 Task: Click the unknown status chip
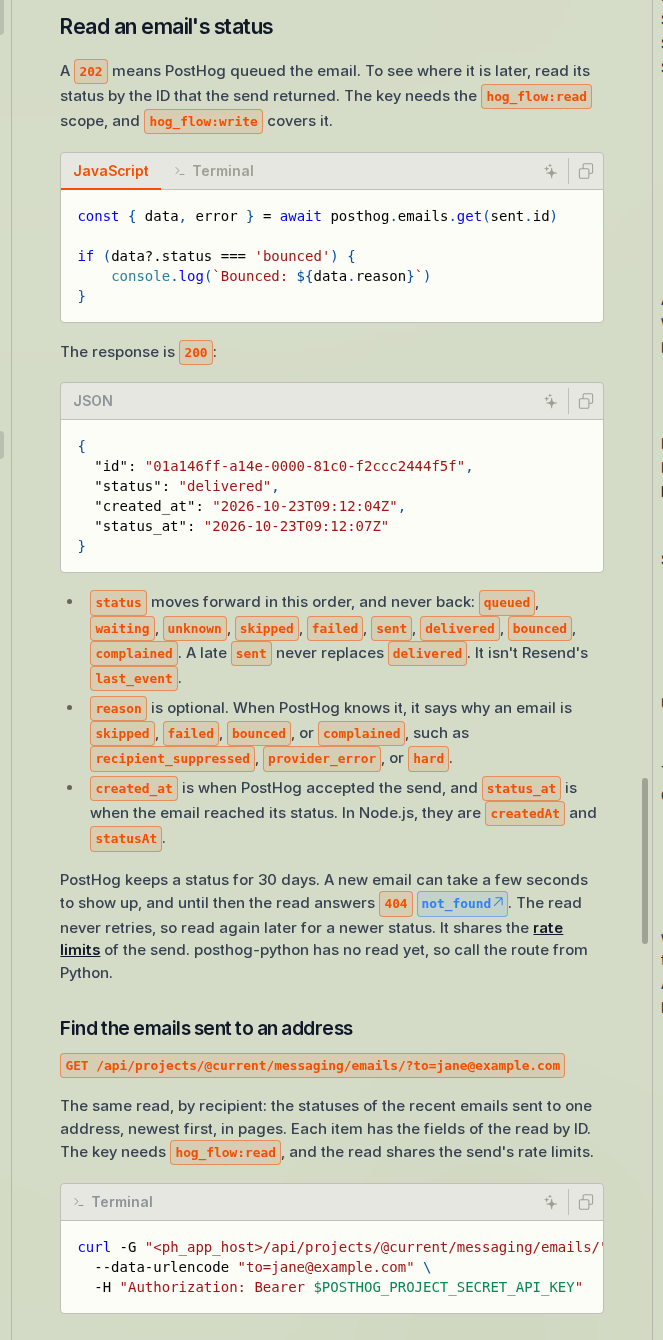pos(194,629)
